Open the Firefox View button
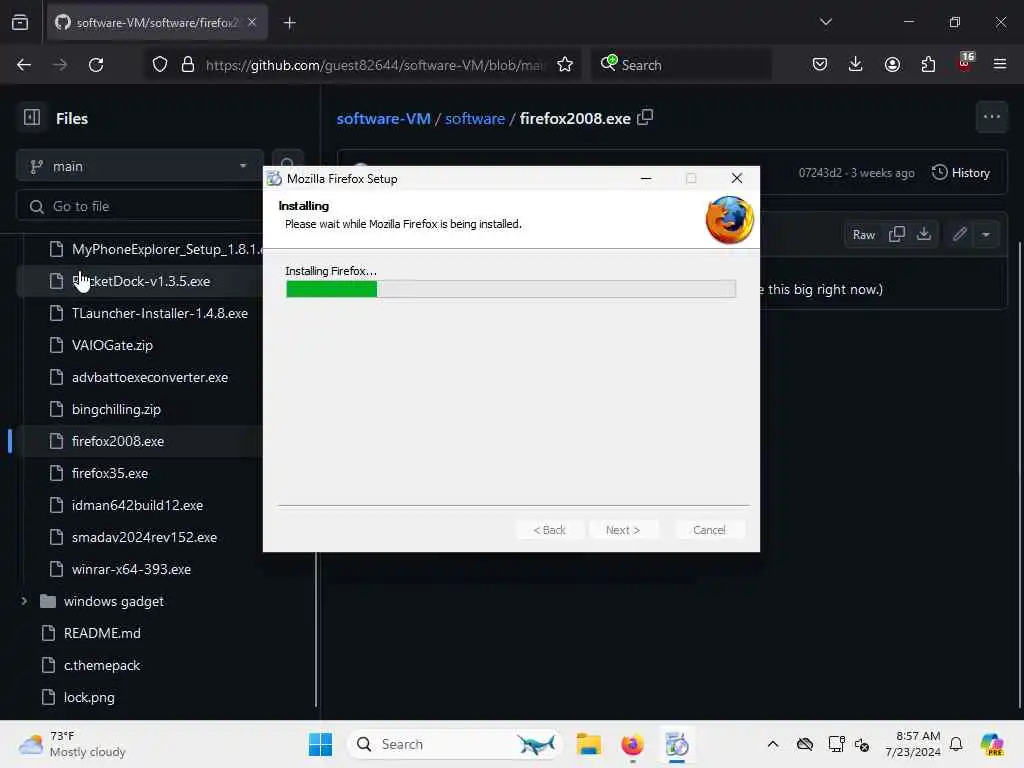This screenshot has height=768, width=1024. [x=20, y=22]
